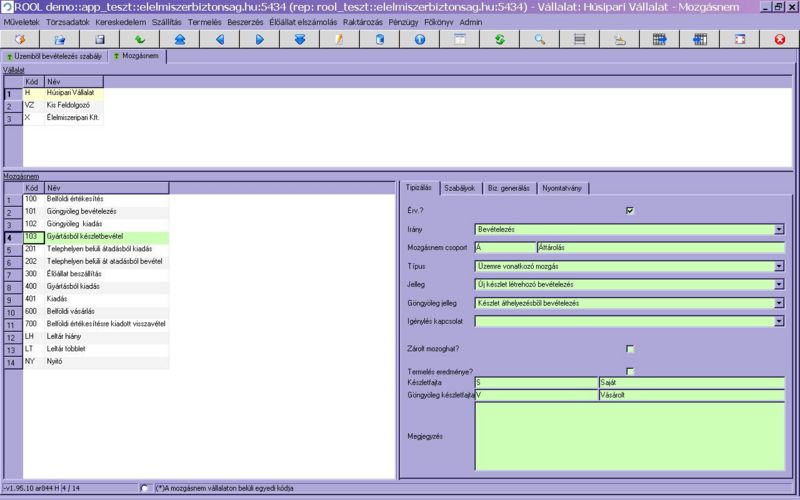
Task: Uncheck the Érv.? checkbox
Action: coord(630,210)
